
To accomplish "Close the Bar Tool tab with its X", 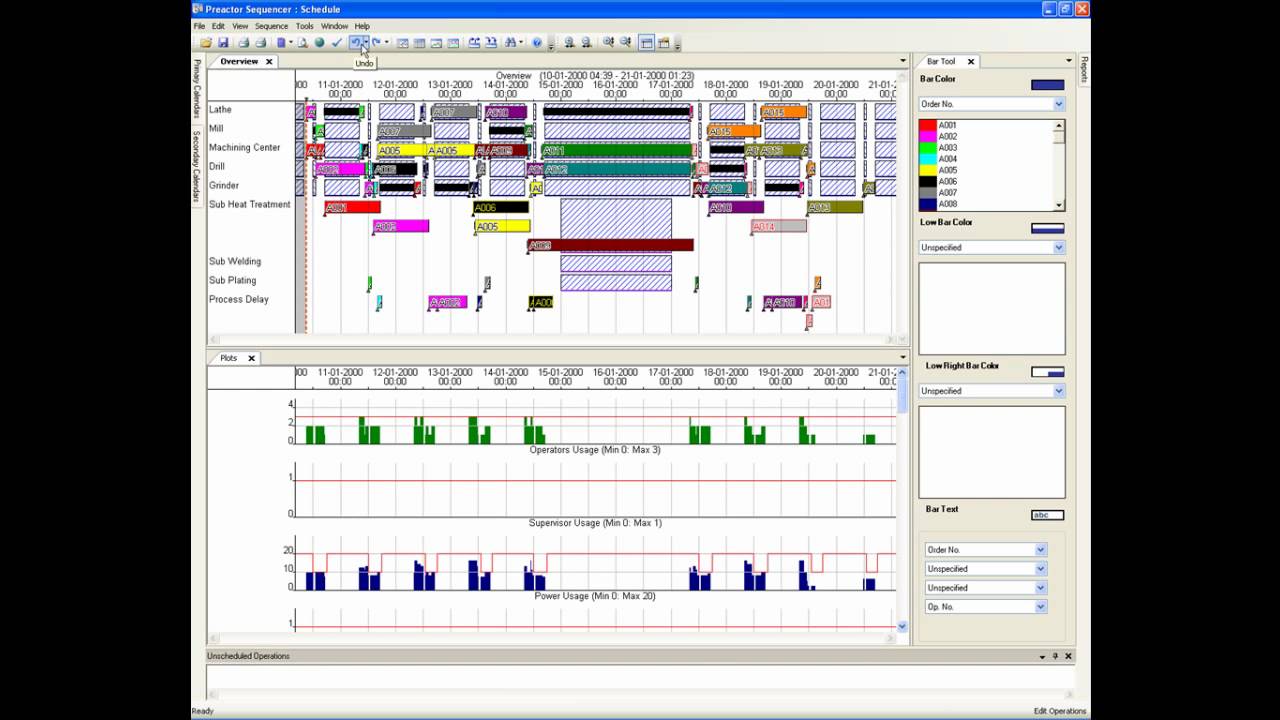I will 970,62.
